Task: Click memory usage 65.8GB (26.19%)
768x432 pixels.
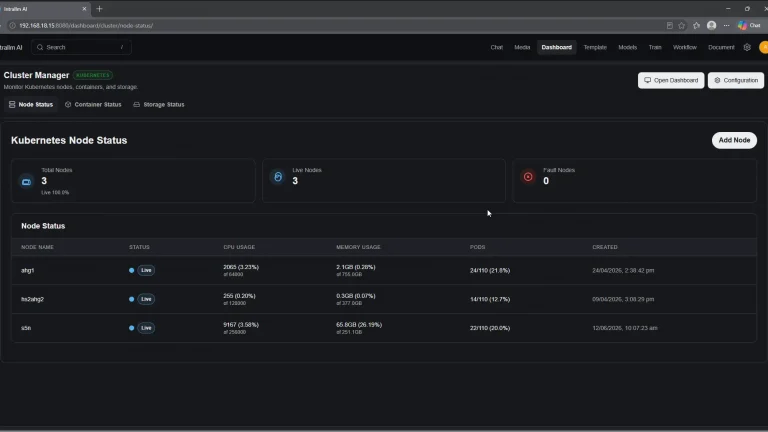Action: point(359,325)
